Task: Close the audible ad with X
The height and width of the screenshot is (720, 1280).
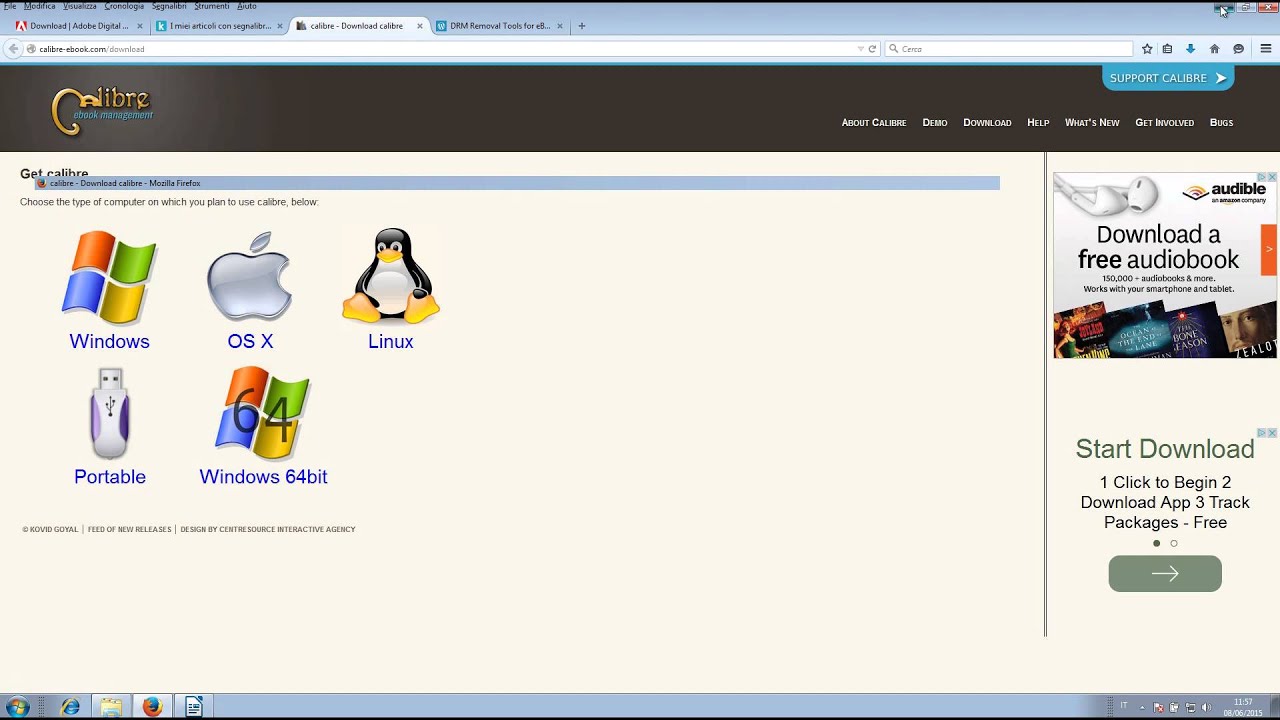Action: (x=1272, y=177)
